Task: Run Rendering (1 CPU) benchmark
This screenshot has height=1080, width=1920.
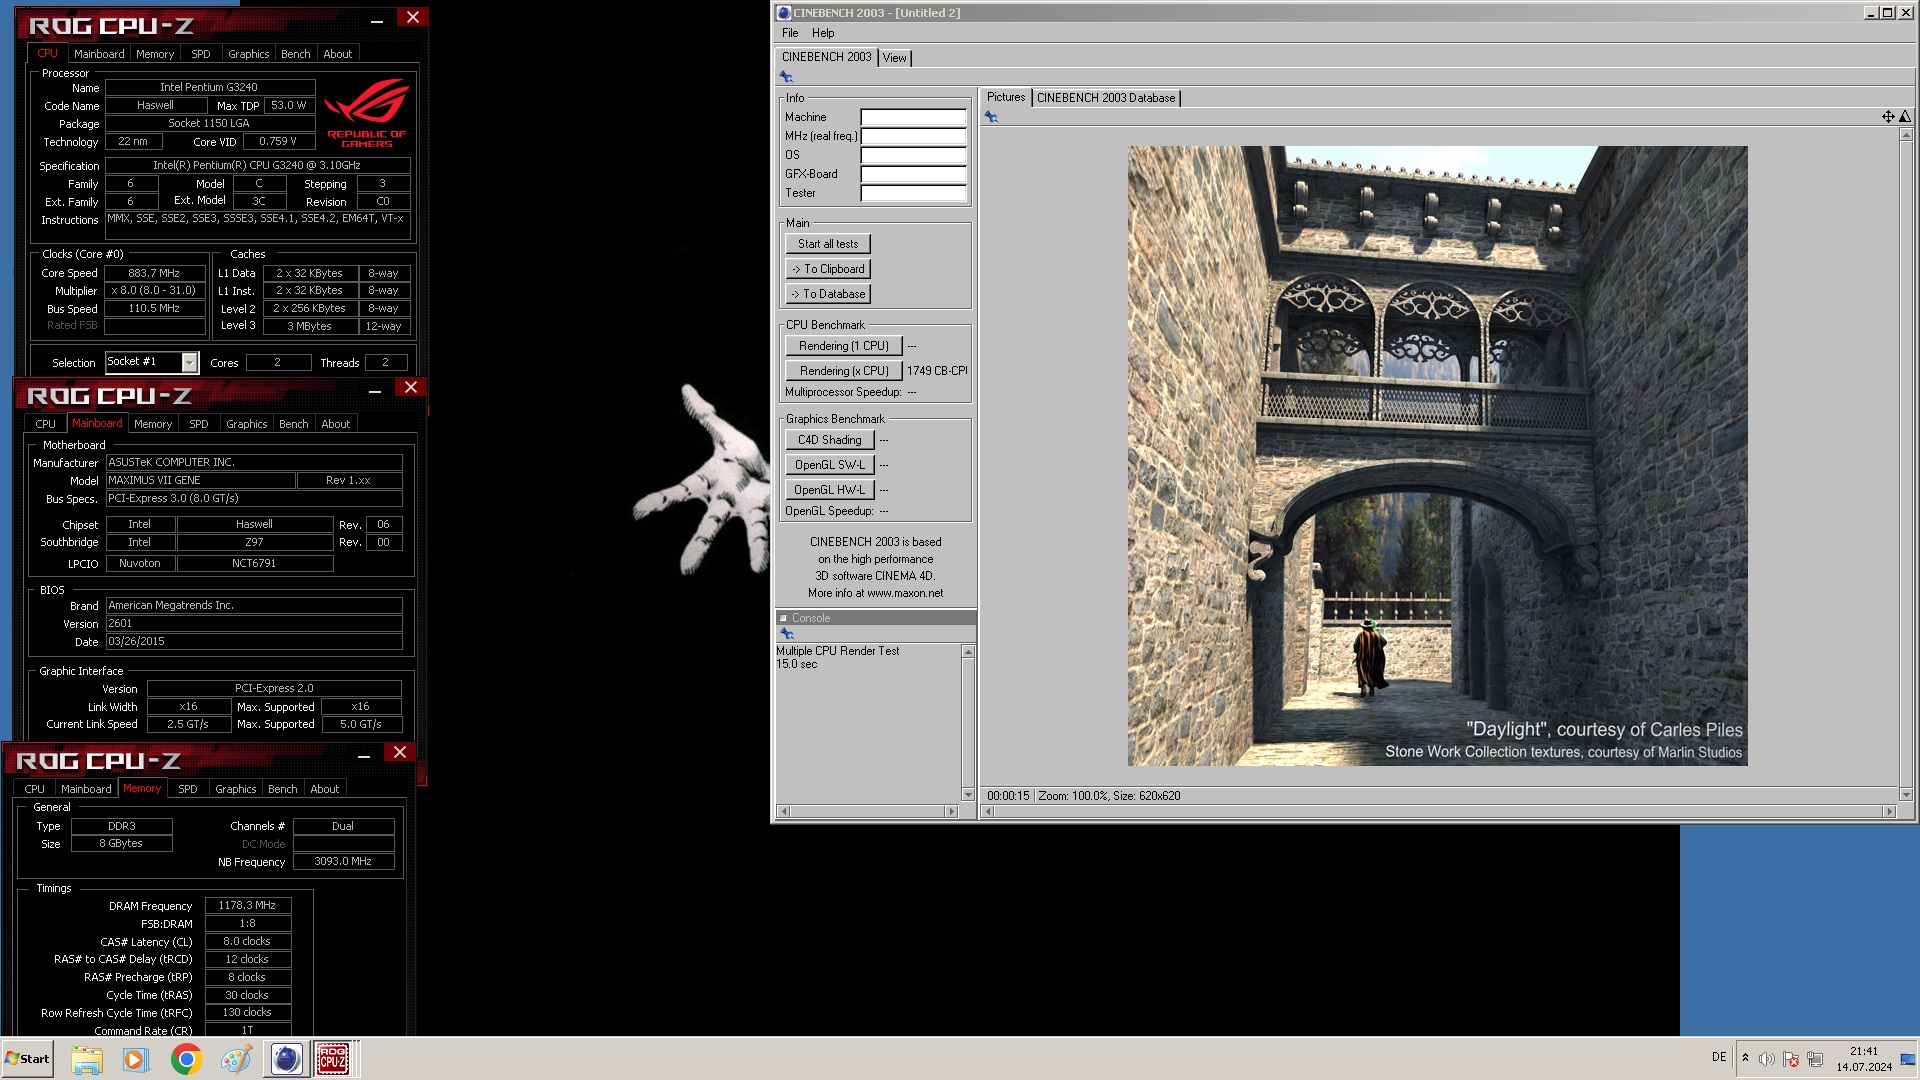Action: 844,346
